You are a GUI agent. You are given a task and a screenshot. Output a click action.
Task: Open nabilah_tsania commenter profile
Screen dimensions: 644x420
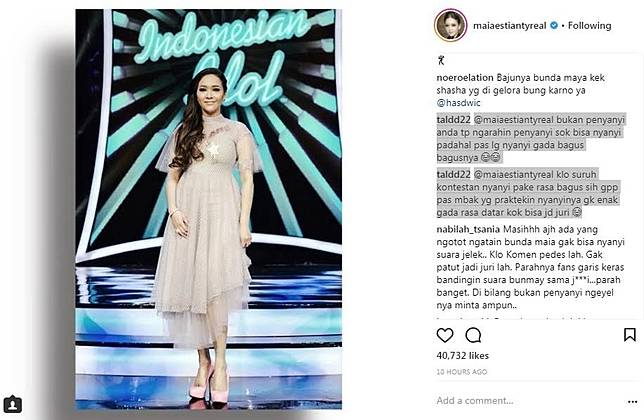[468, 229]
